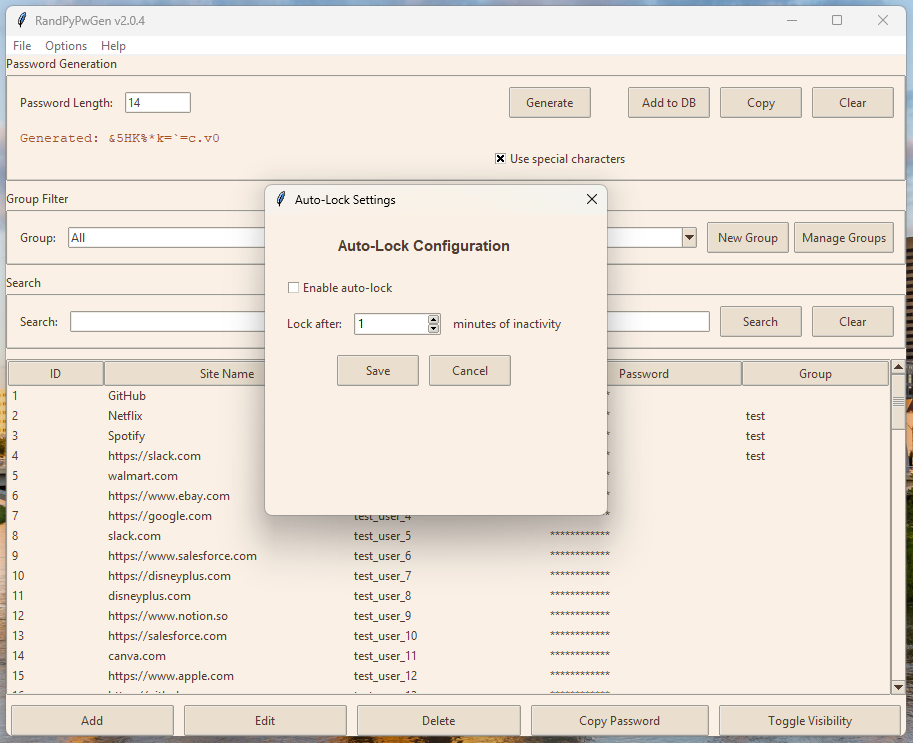Open the Help menu
The height and width of the screenshot is (743, 913).
coord(113,45)
